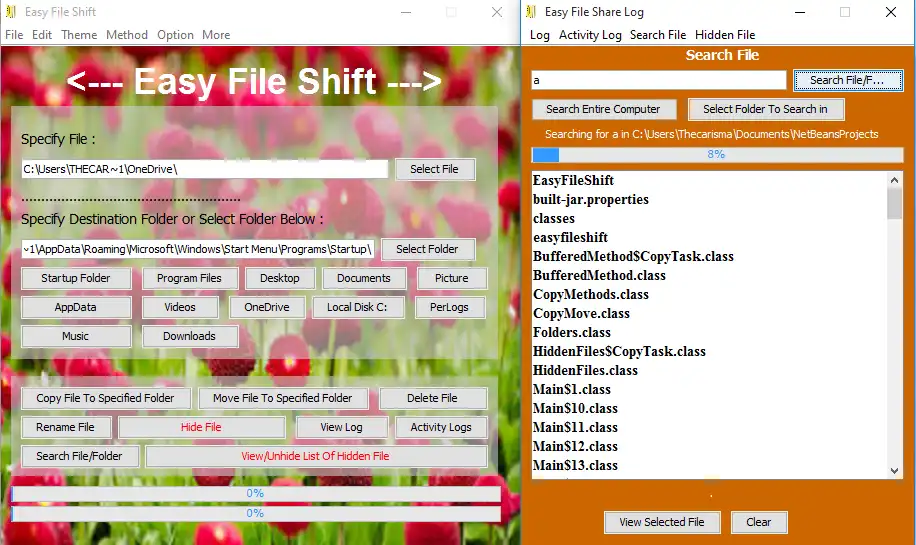The image size is (916, 545).
Task: Click the Activity Logs button
Action: (441, 428)
